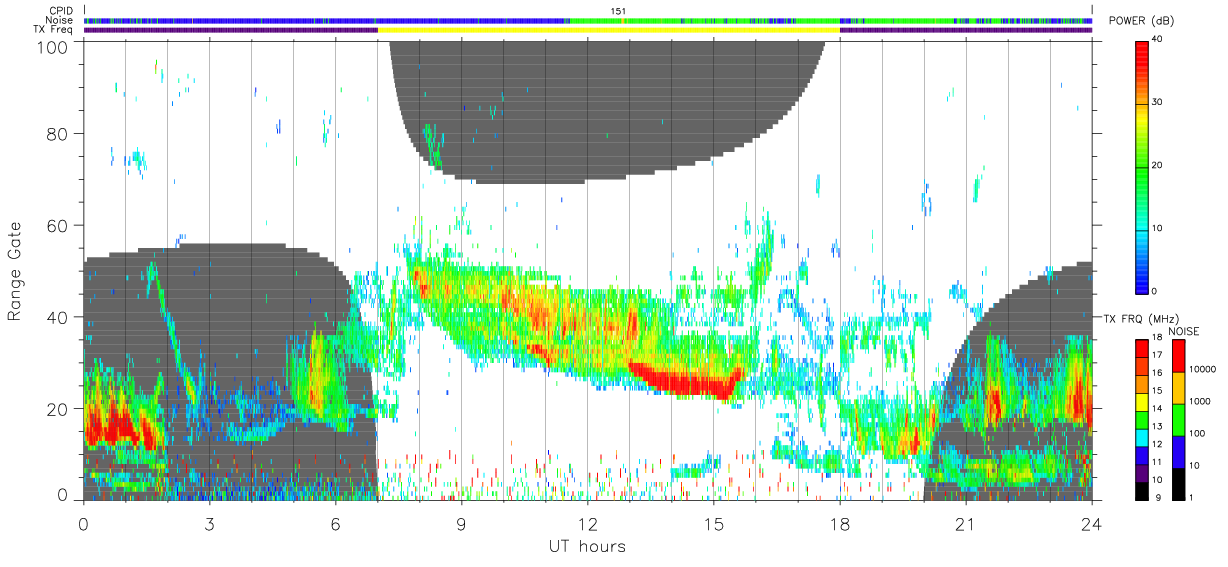Click x-axis tick label '15'
1228x567 pixels.
point(713,523)
